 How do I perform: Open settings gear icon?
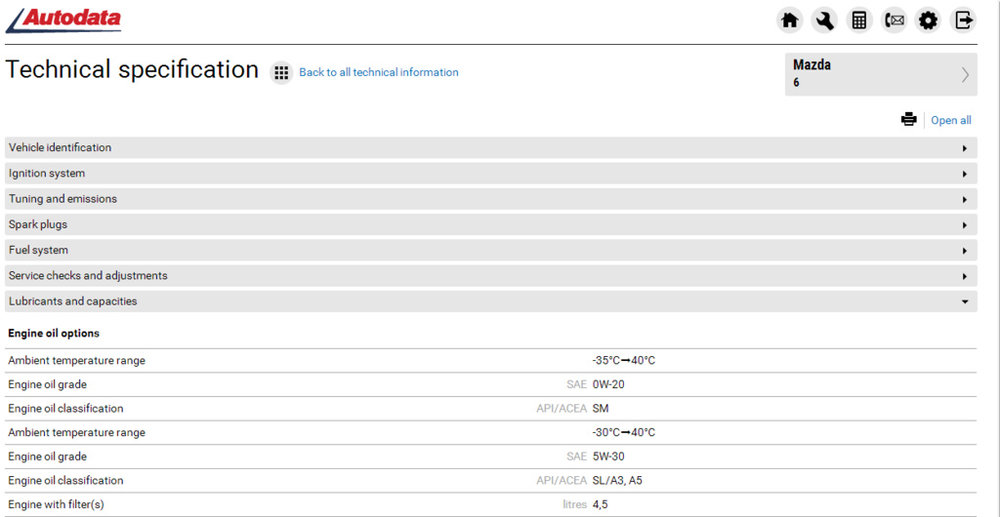coord(928,20)
